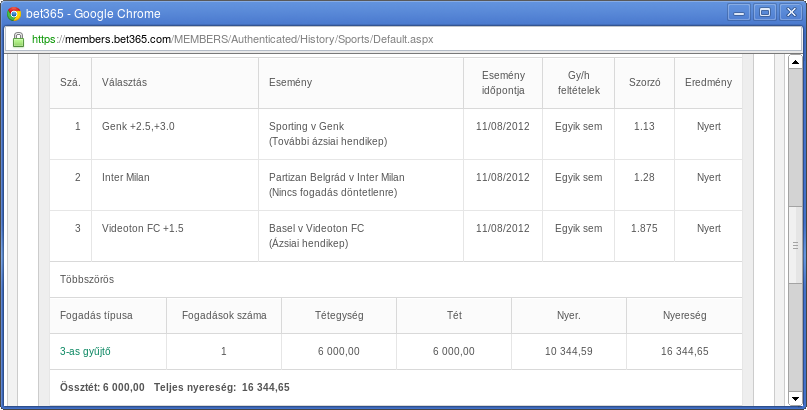Open the 3-as gyűjtő bet type link

(85, 351)
